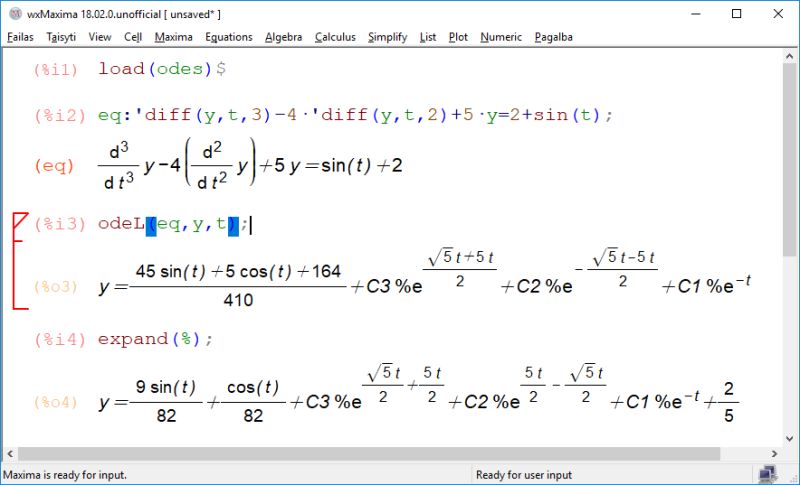Screen dimensions: 800x485
Task: Open the Calculus menu
Action: [335, 37]
